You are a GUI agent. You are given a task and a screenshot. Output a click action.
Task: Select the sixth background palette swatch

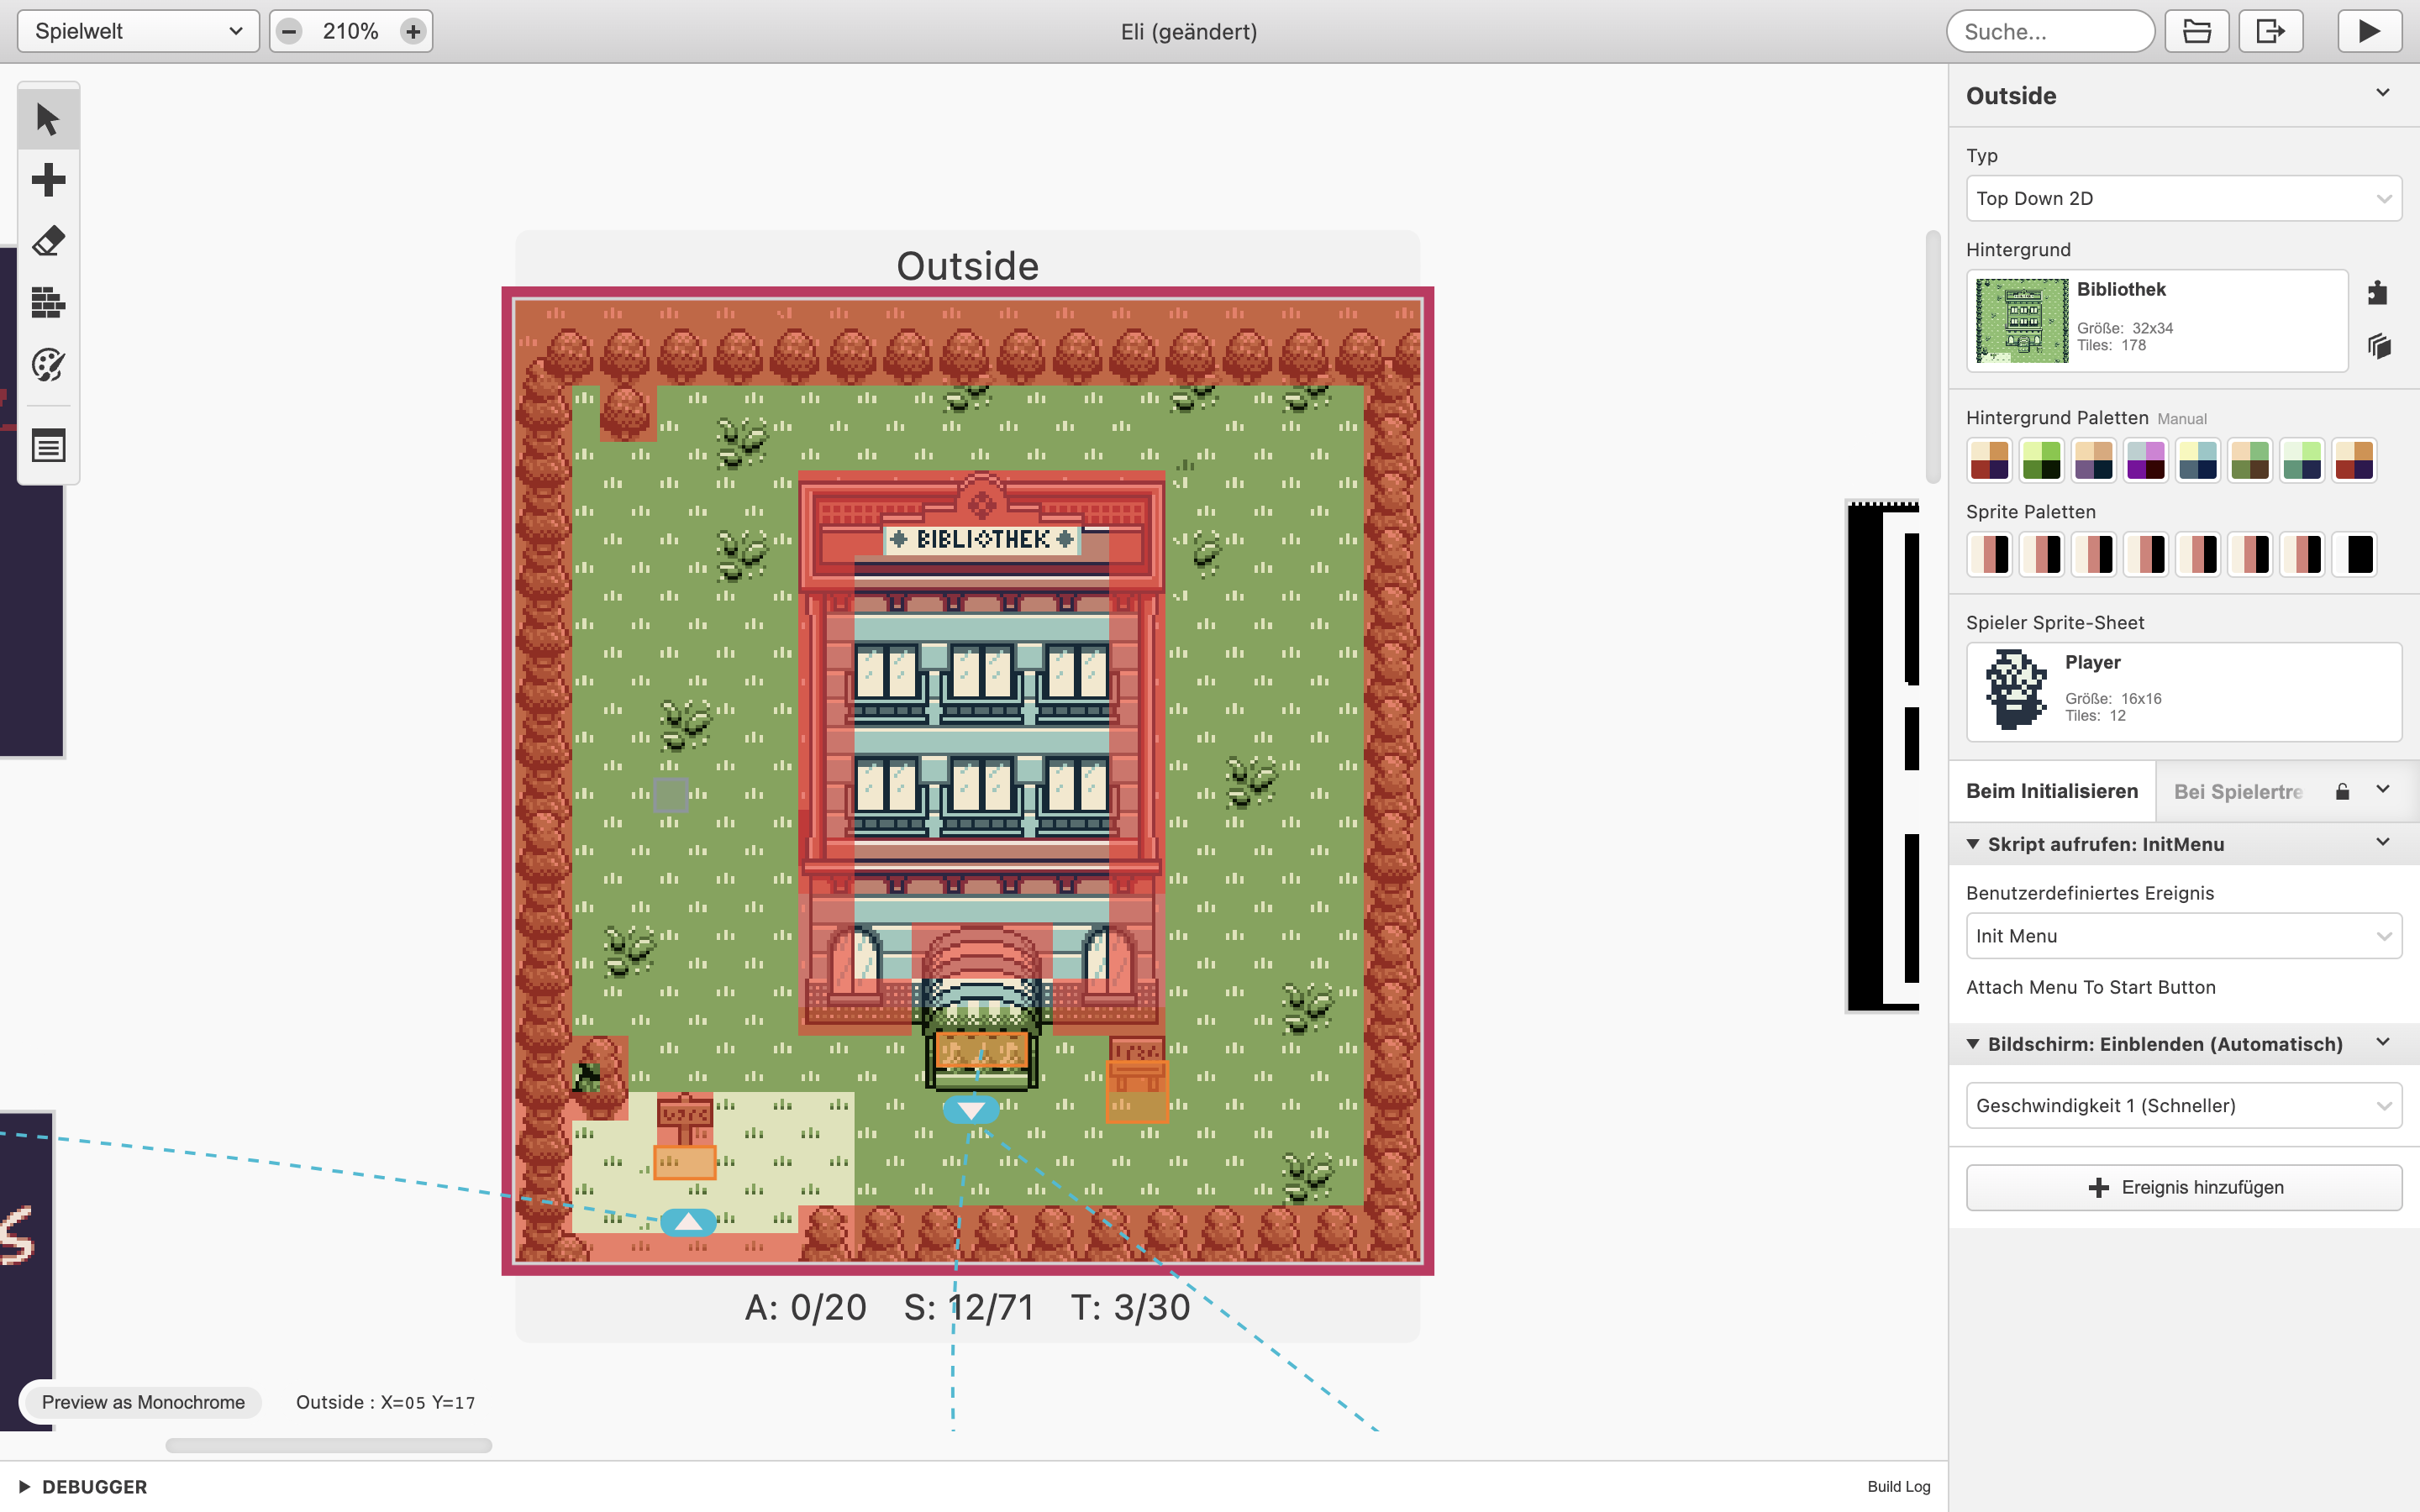pos(2249,460)
